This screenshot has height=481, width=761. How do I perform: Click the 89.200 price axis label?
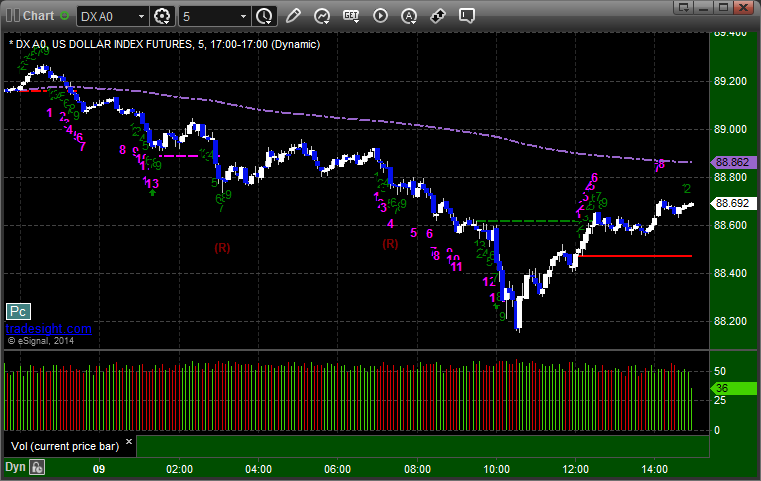tap(730, 82)
